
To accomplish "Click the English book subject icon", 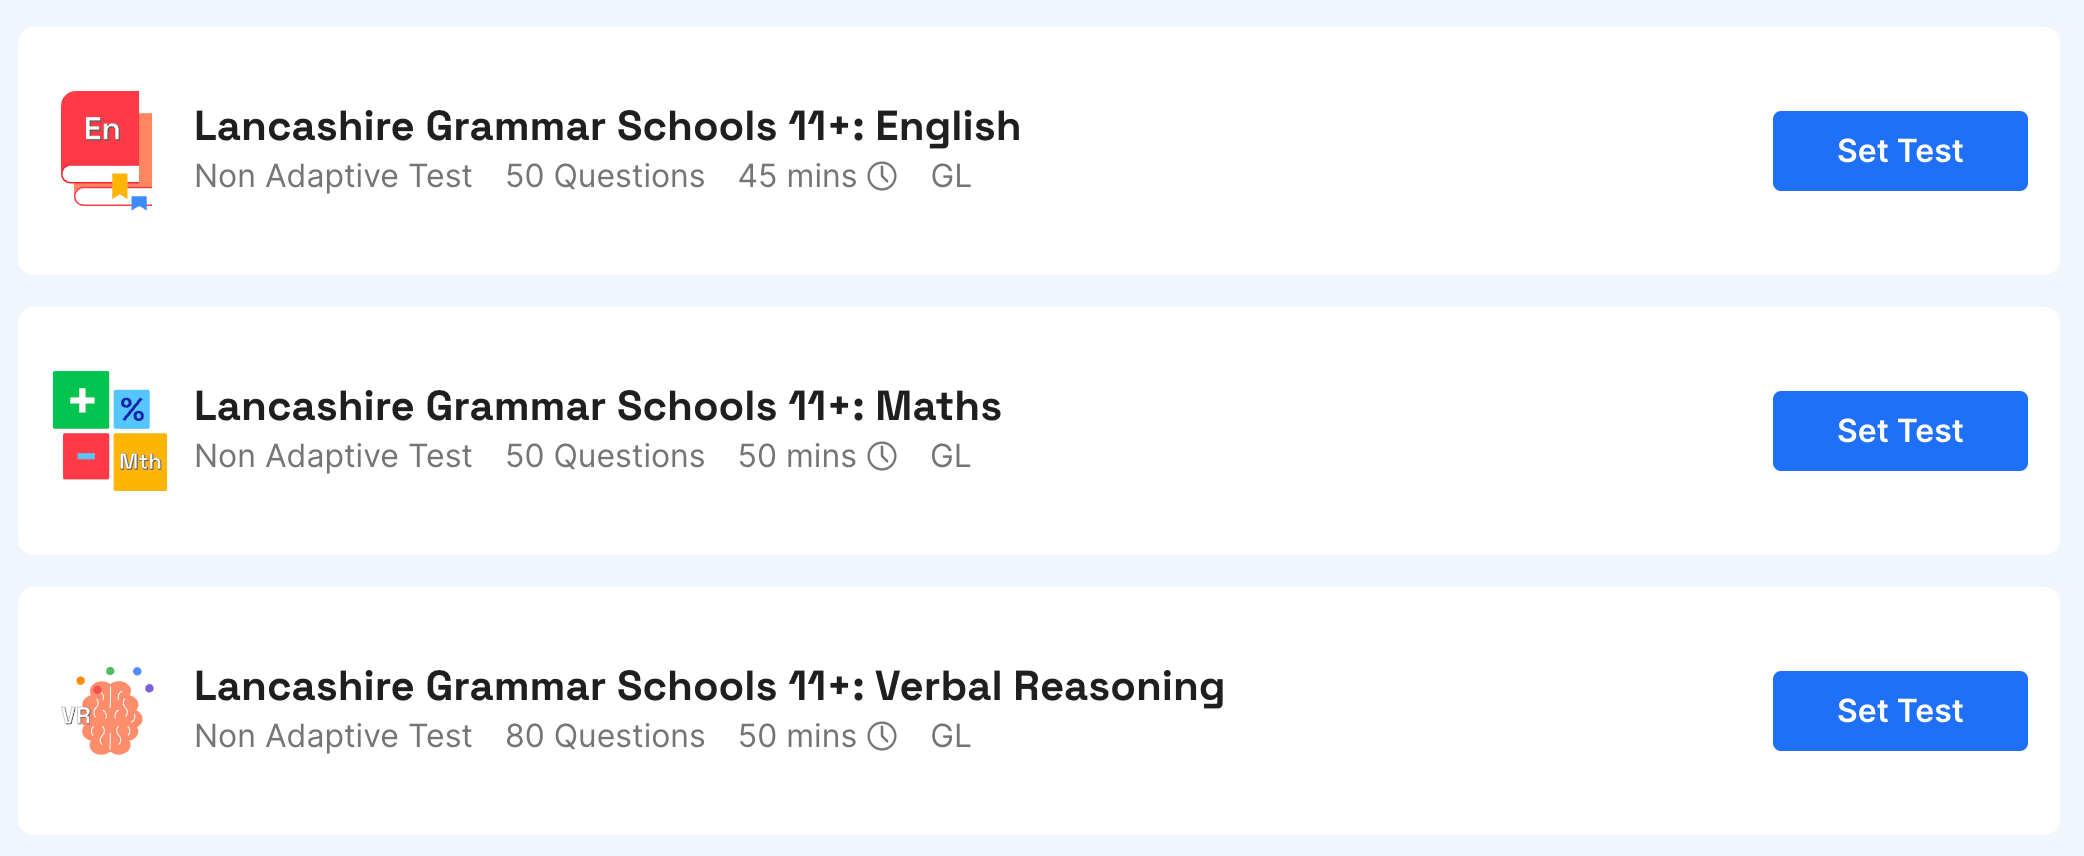I will coord(106,151).
